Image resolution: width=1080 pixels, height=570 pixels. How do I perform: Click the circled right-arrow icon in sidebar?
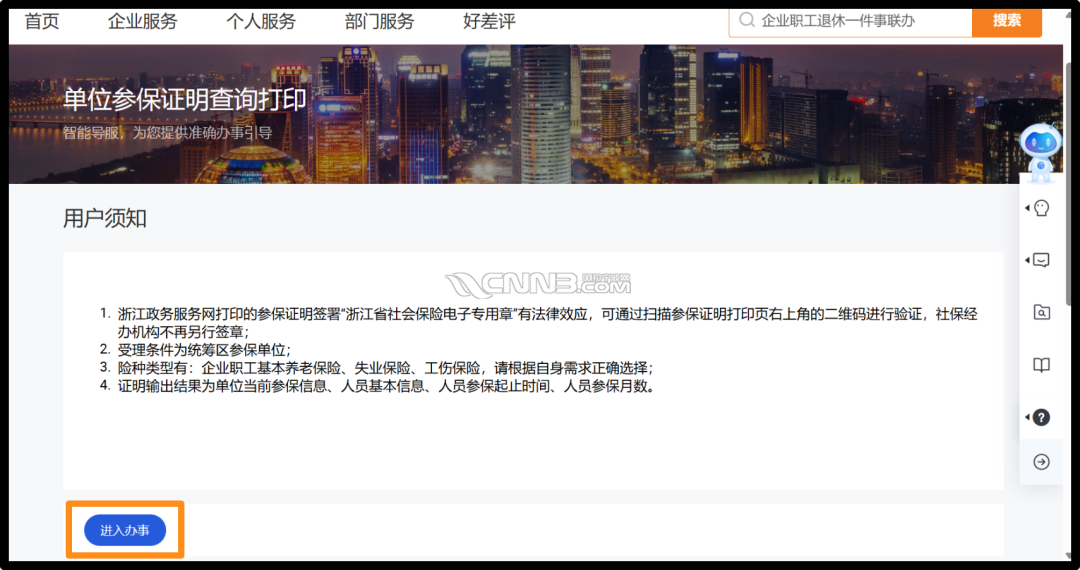(x=1042, y=461)
